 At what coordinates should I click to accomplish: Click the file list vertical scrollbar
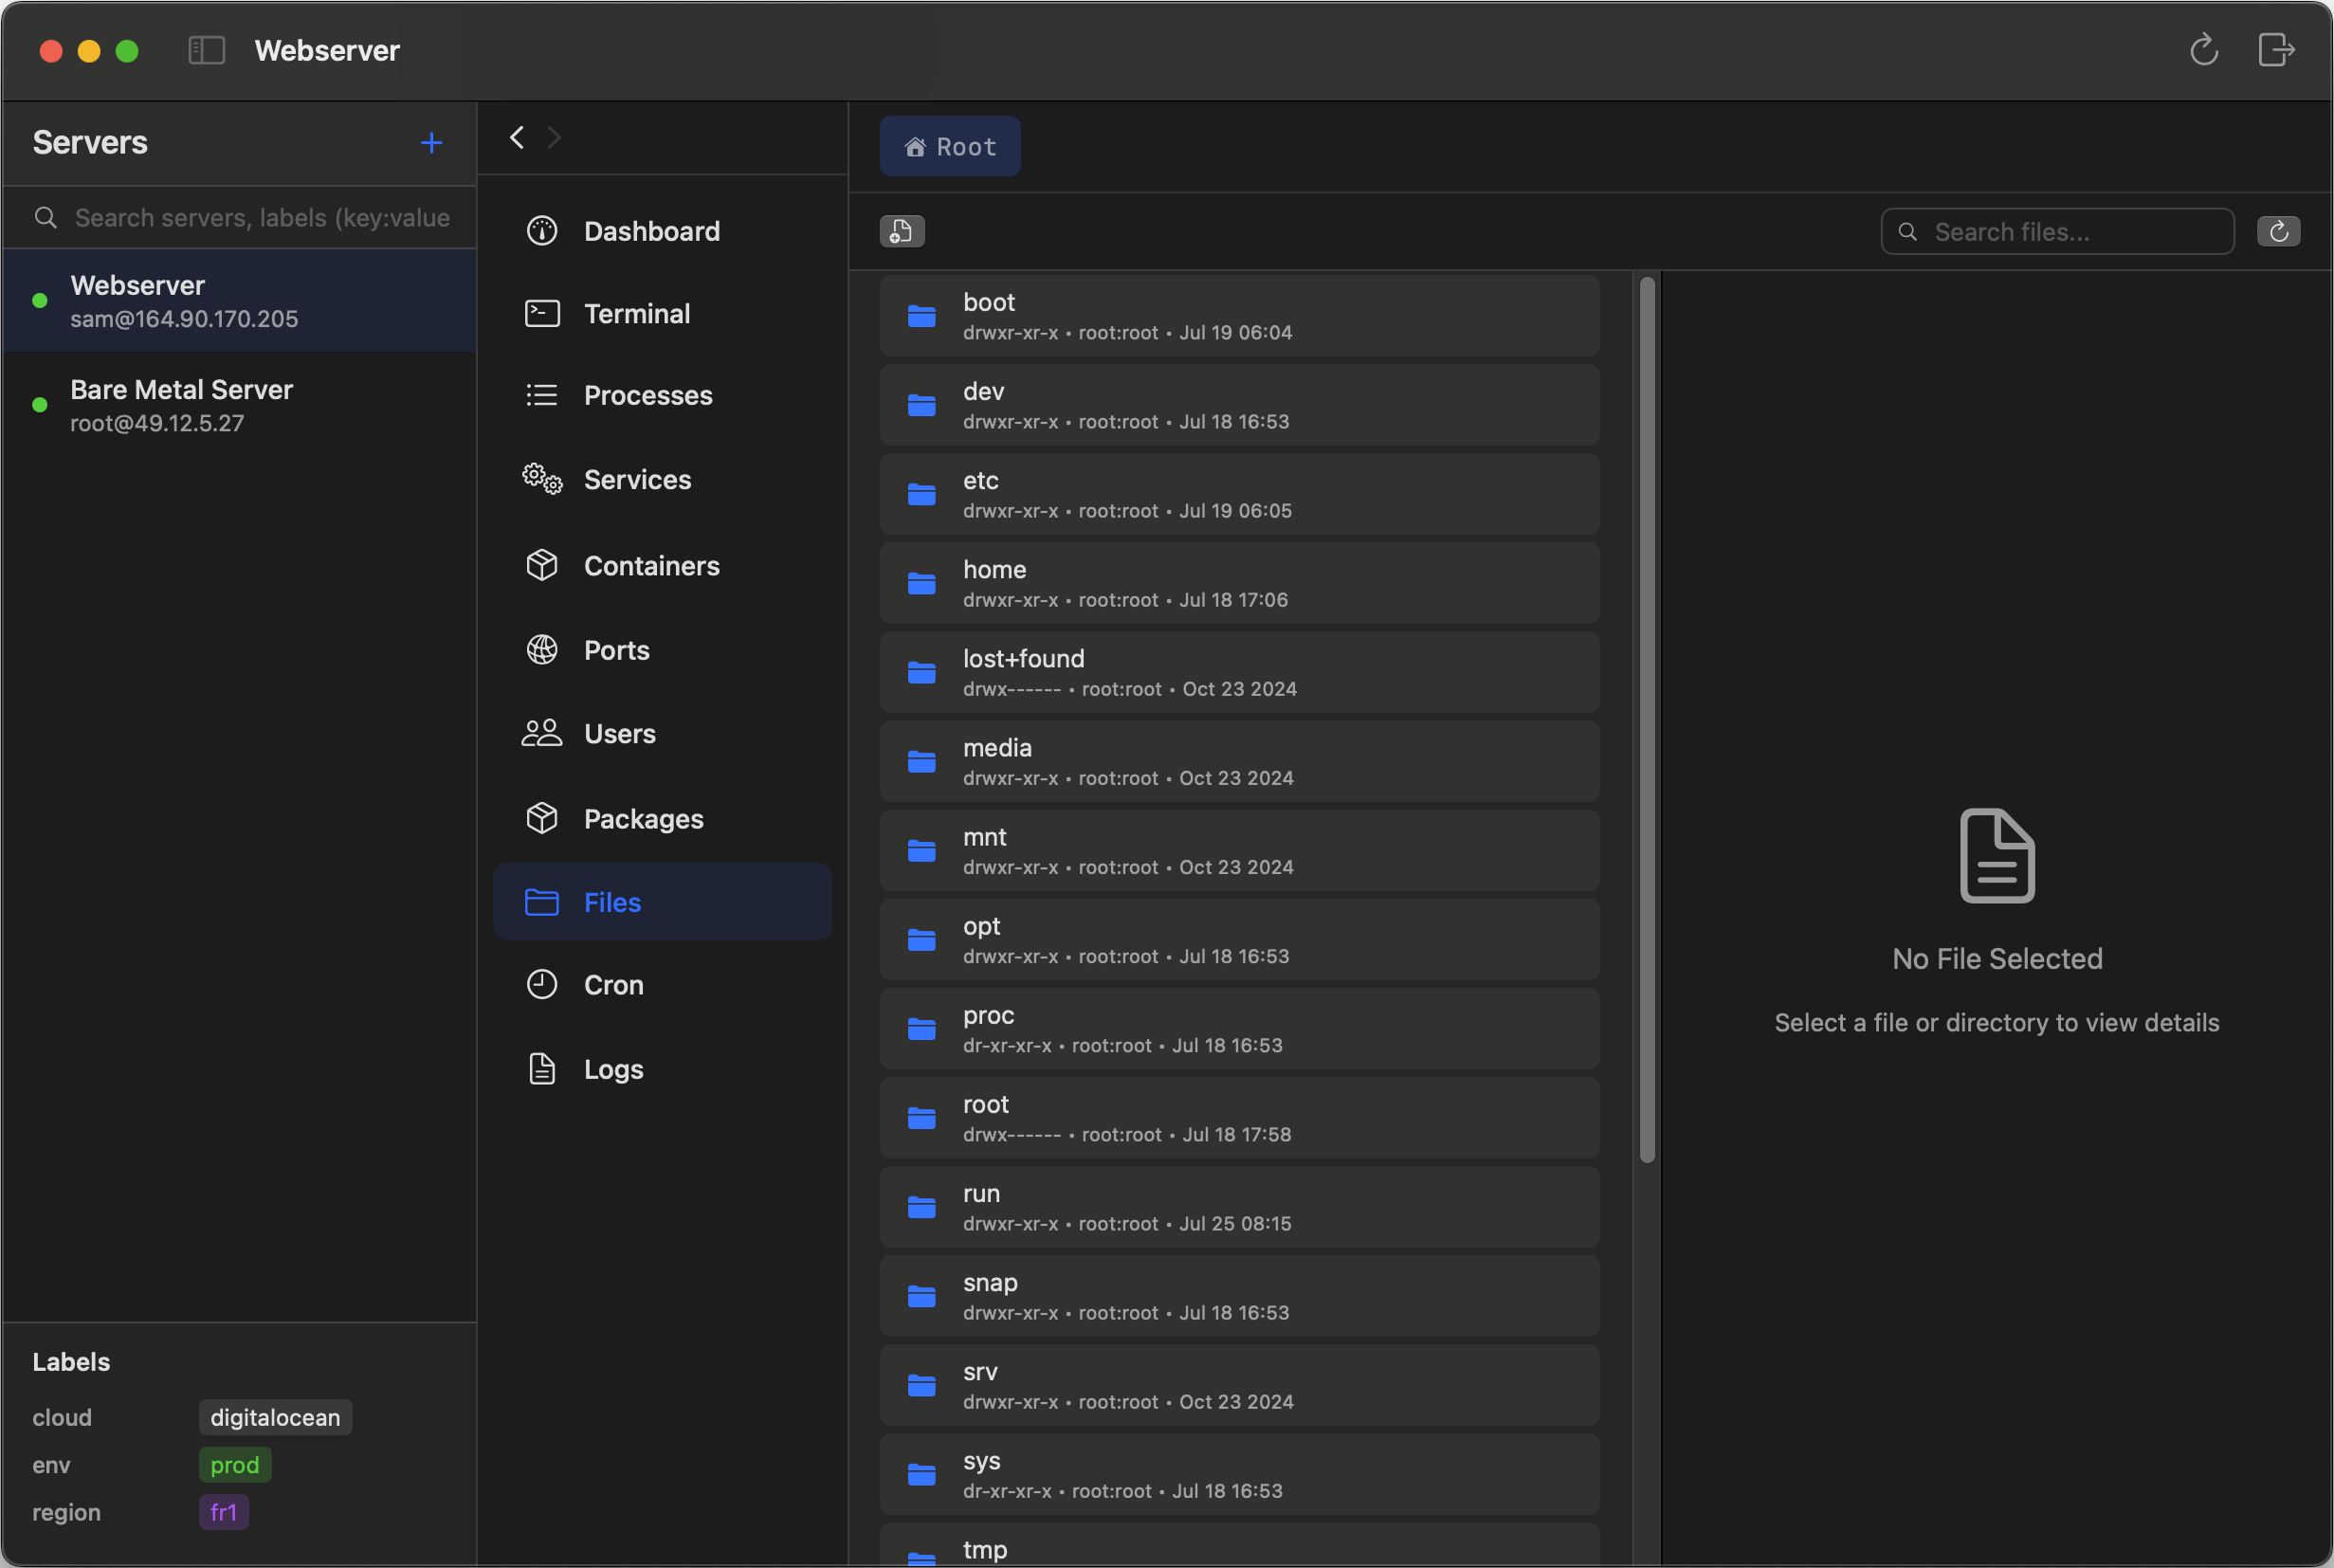(x=1647, y=720)
